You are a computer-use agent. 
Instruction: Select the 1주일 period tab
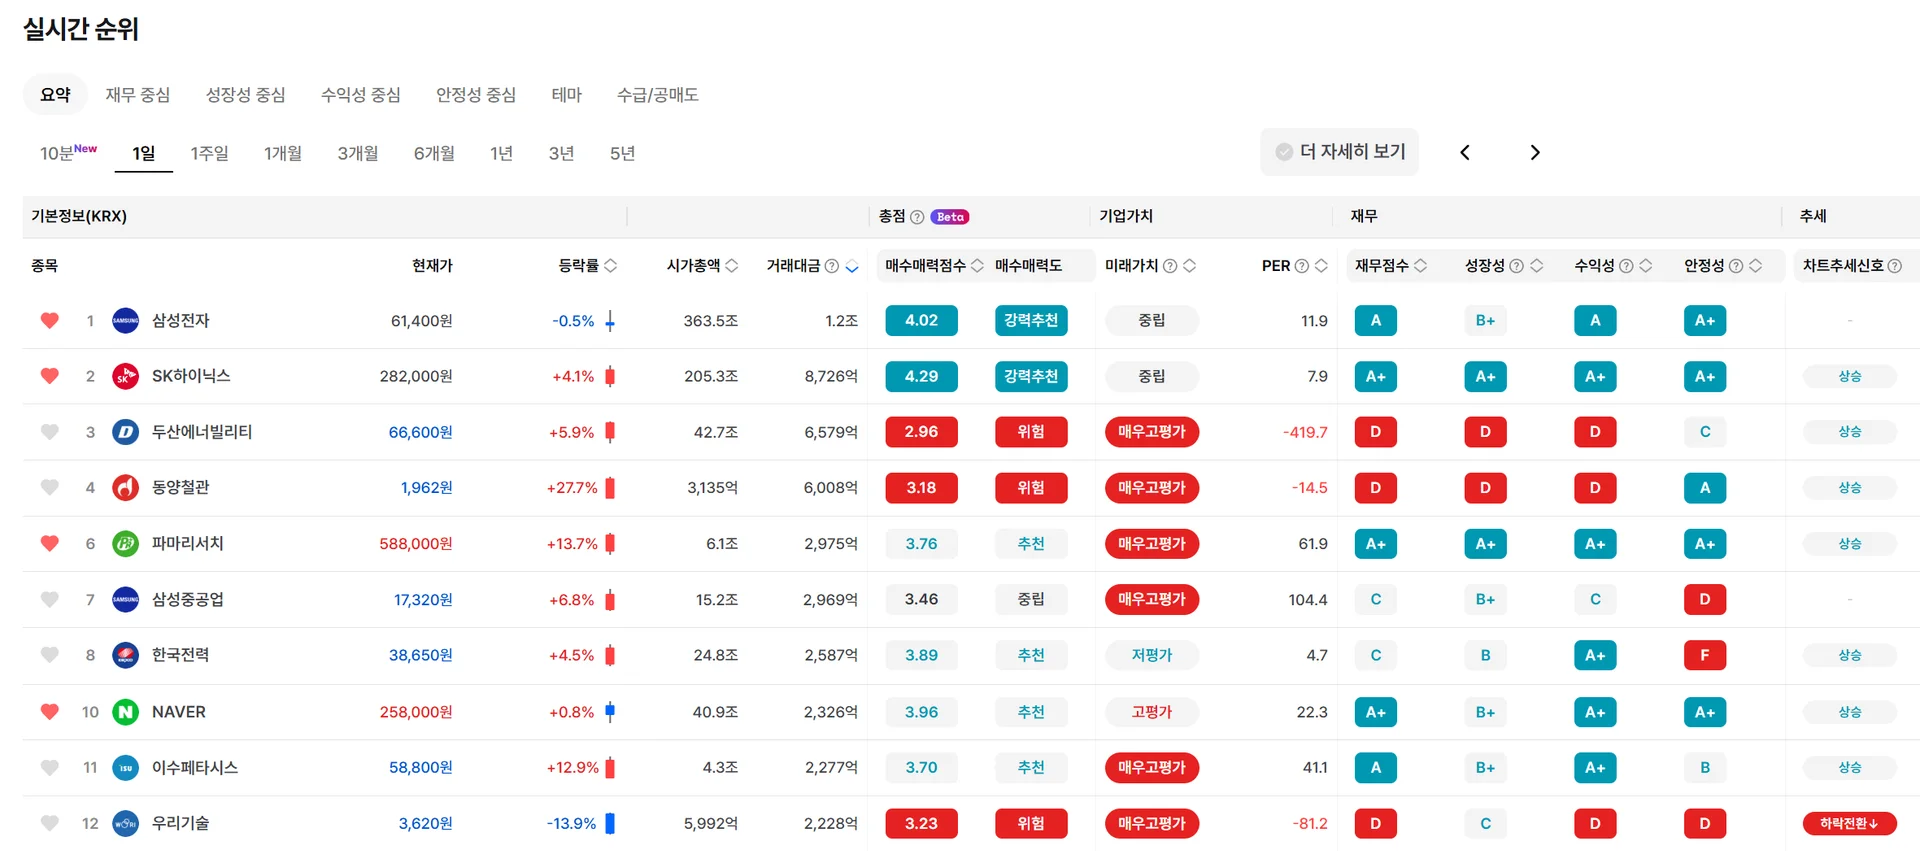tap(209, 153)
